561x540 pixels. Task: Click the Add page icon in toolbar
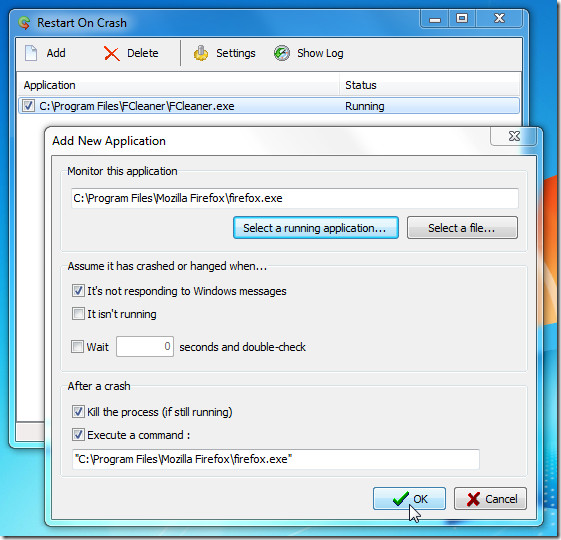coord(31,53)
